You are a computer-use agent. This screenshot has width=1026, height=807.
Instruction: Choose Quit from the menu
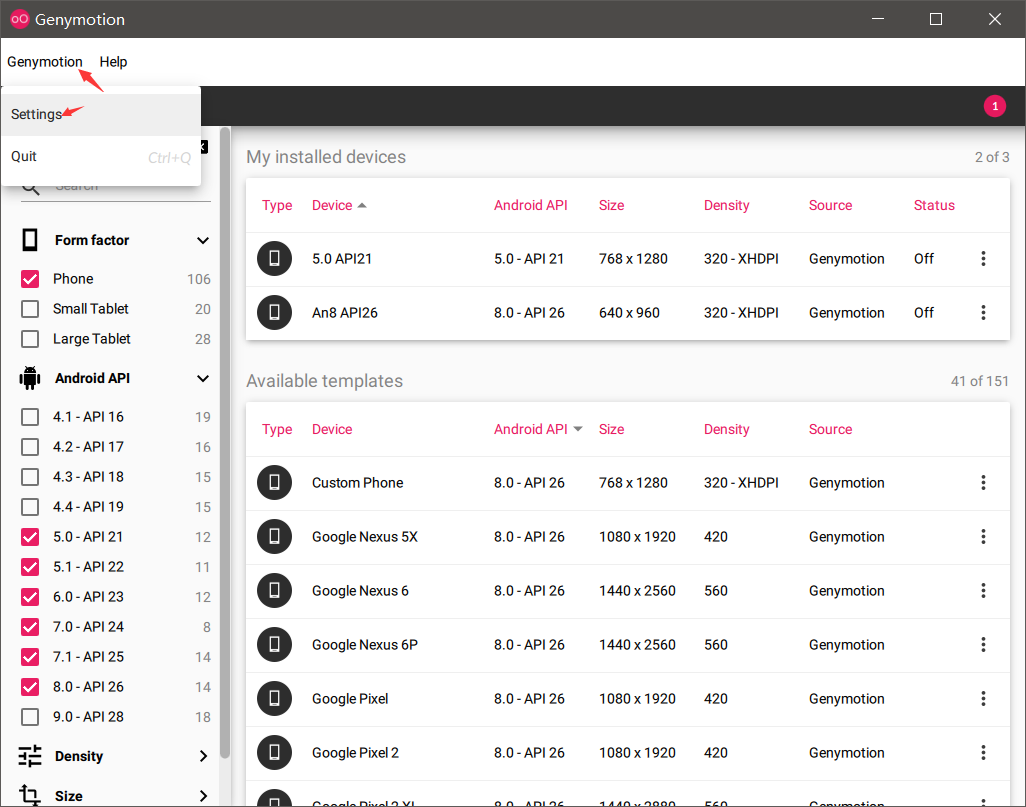click(101, 157)
